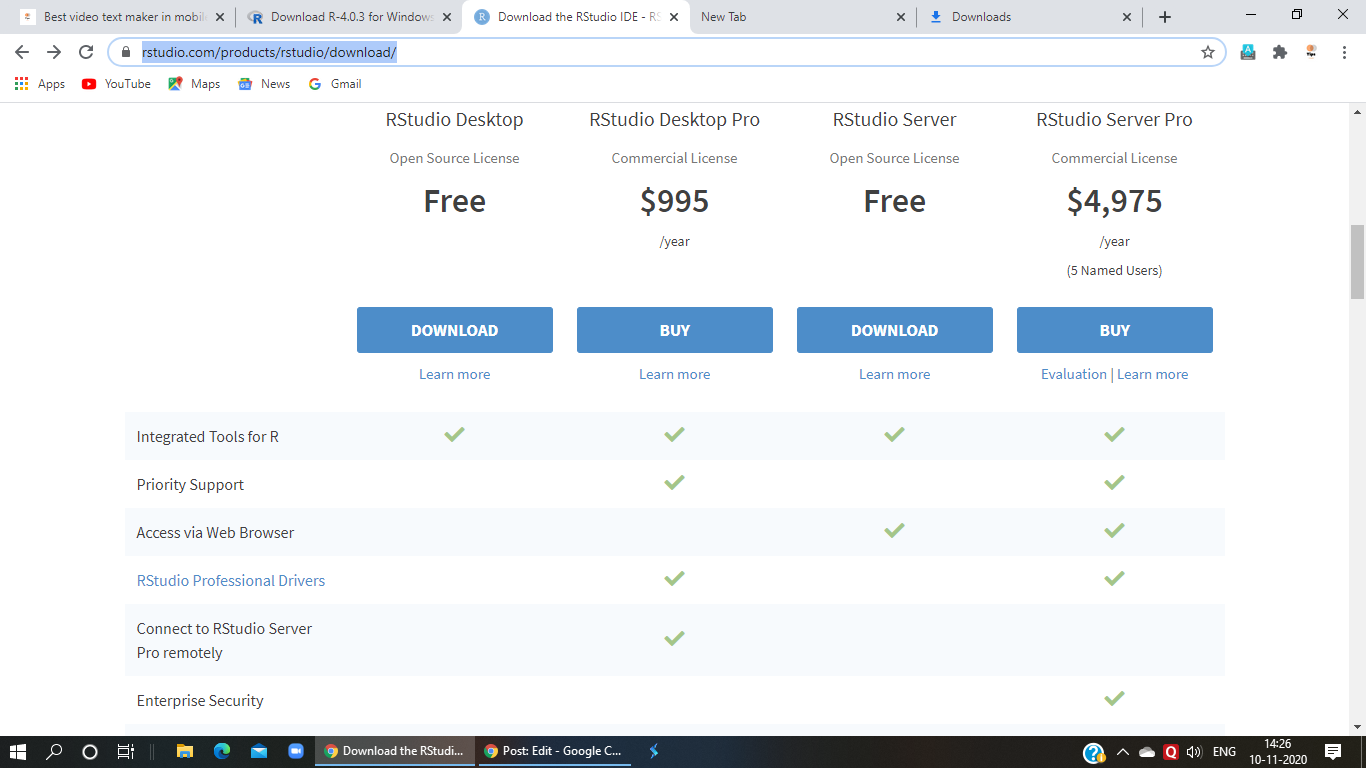1366x768 pixels.
Task: Open Zoom from the taskbar
Action: click(296, 751)
